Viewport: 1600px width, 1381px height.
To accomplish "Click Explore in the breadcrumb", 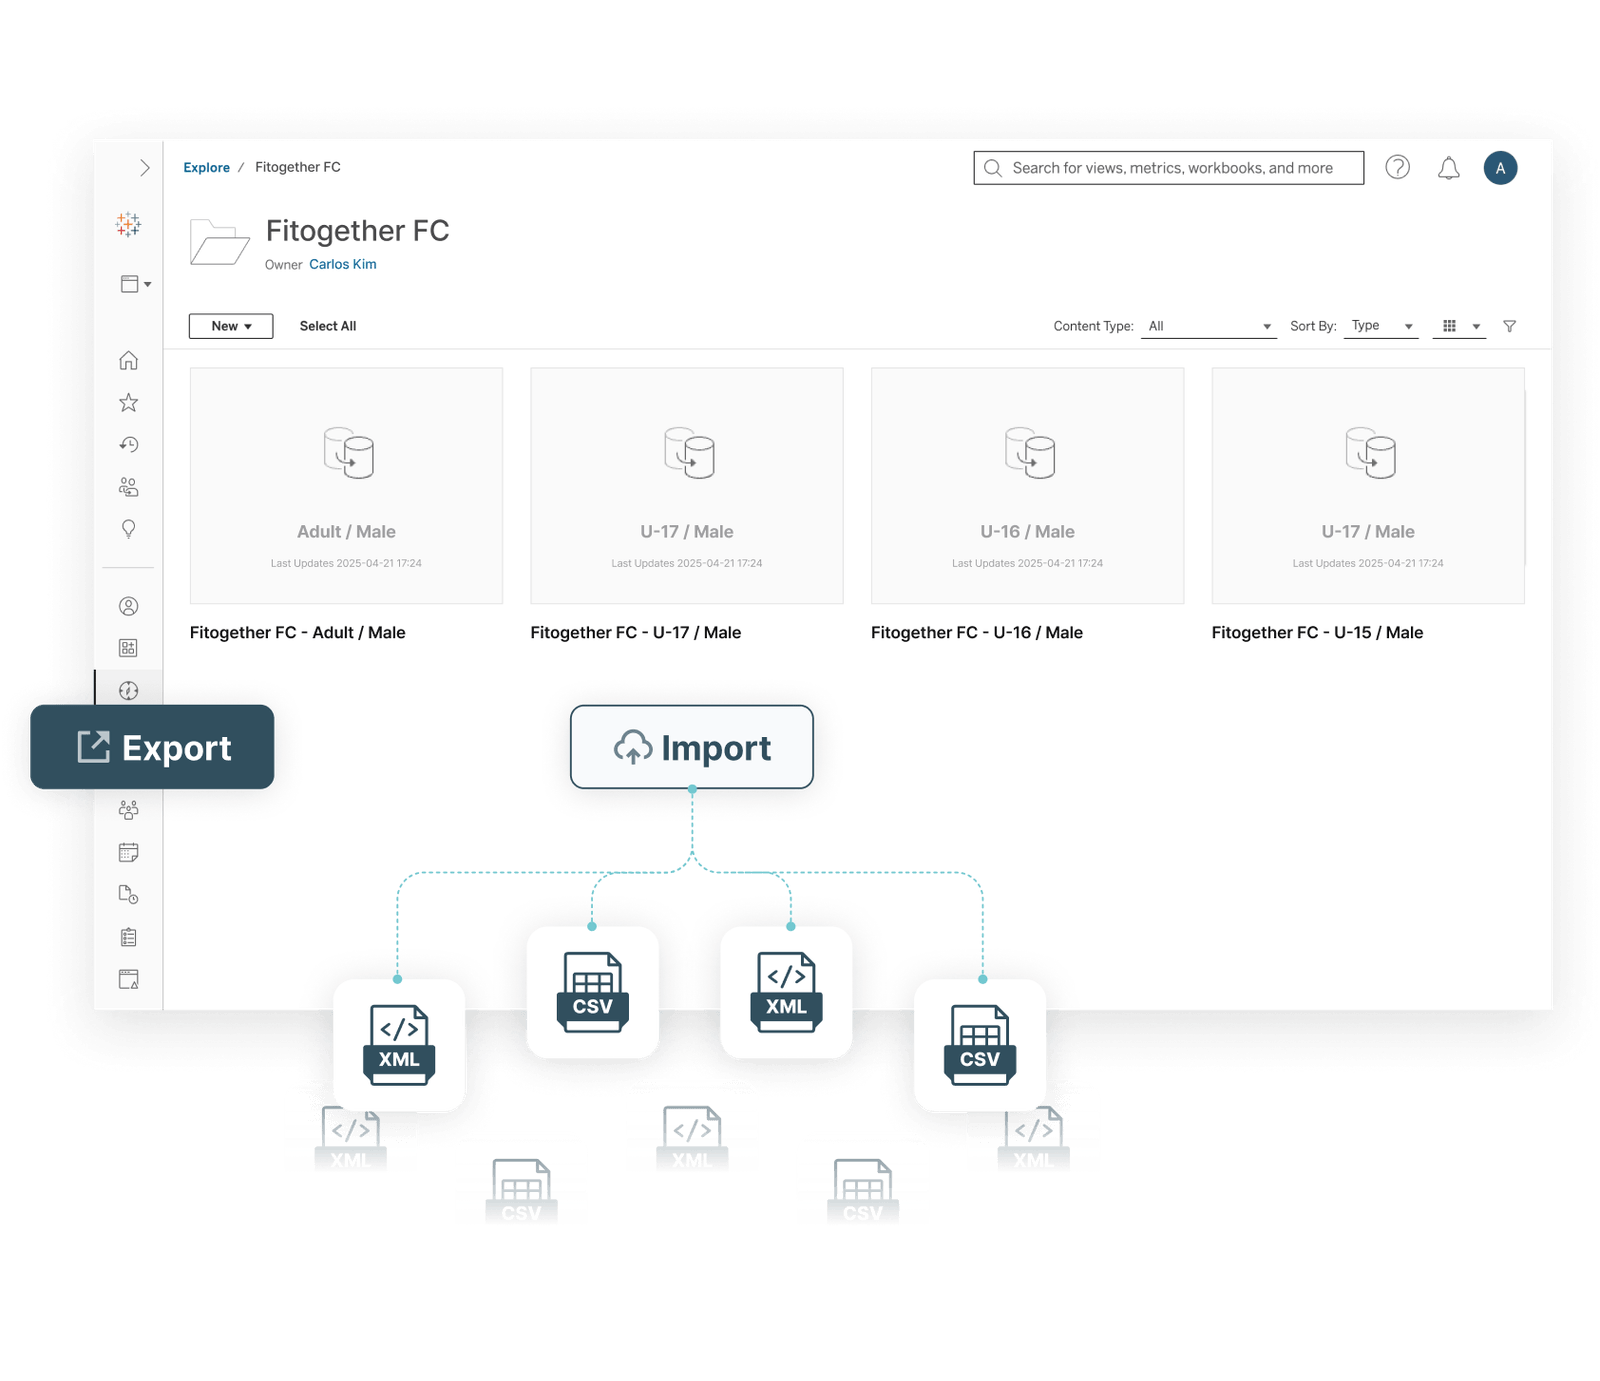I will coord(206,167).
